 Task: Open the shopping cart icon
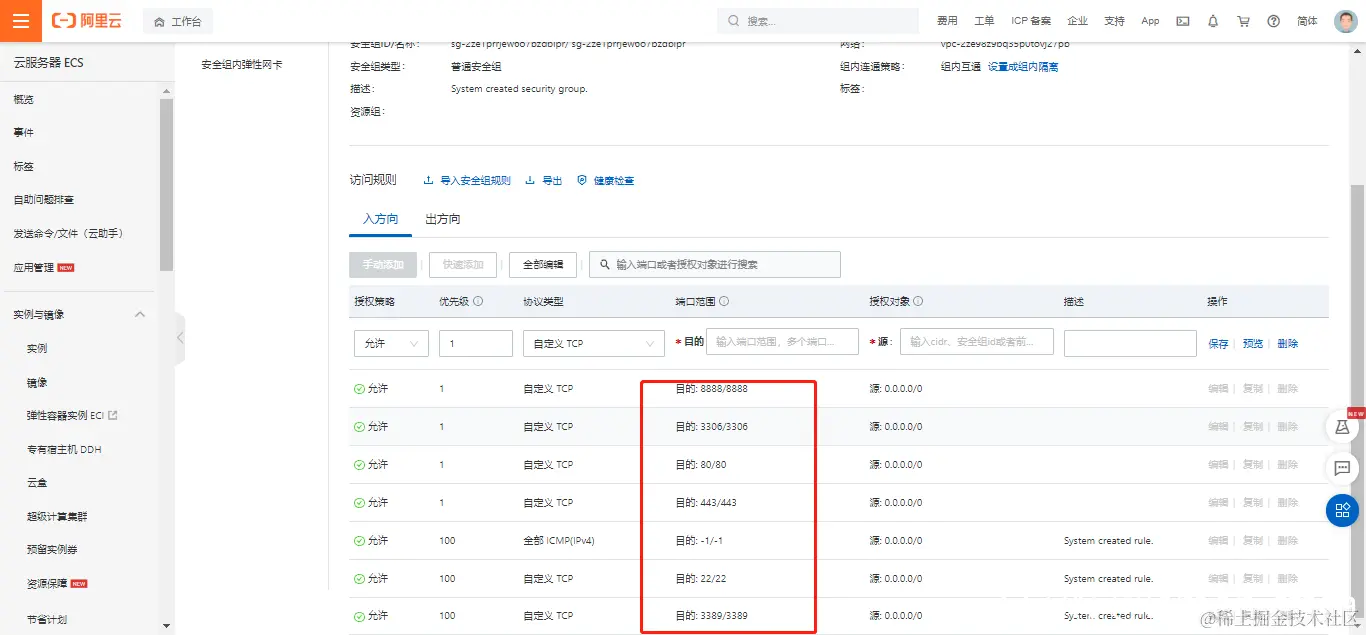[x=1243, y=21]
